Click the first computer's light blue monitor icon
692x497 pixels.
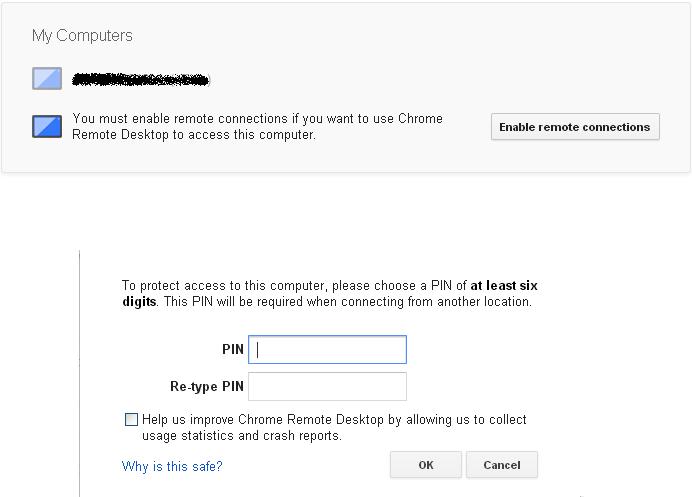click(47, 78)
